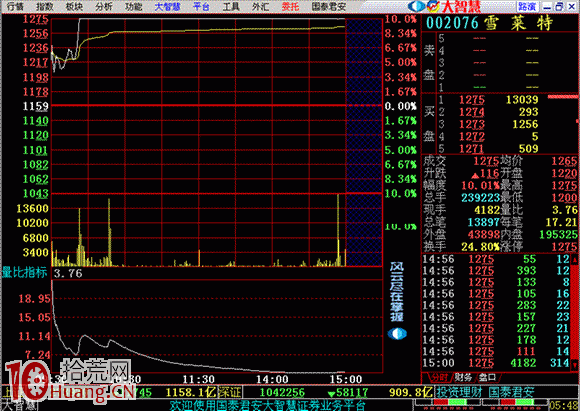Click the blue eye icon below 风云尽在掌握
The width and height of the screenshot is (580, 411).
pos(397,334)
